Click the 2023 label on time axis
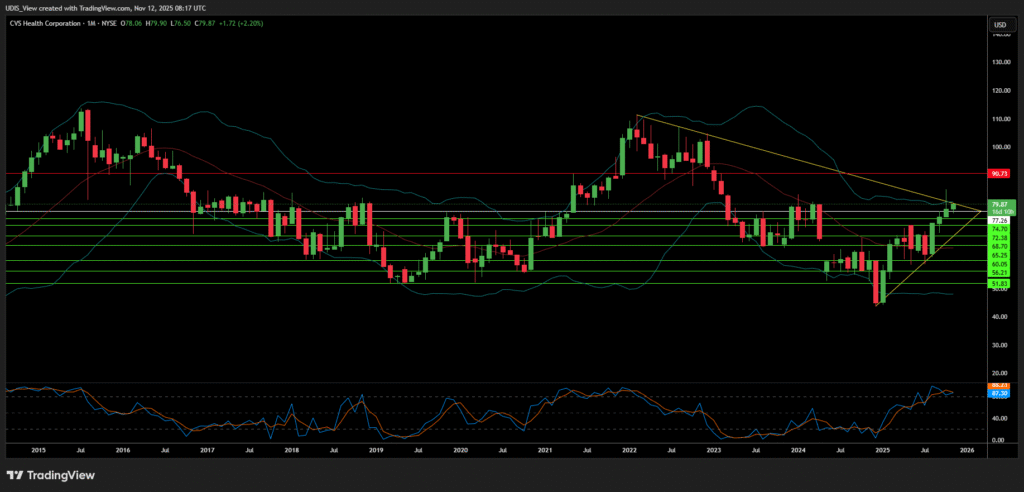 point(713,452)
